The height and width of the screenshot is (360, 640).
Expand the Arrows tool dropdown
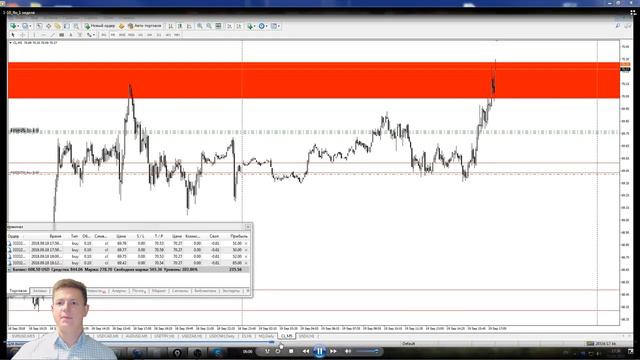coord(94,35)
